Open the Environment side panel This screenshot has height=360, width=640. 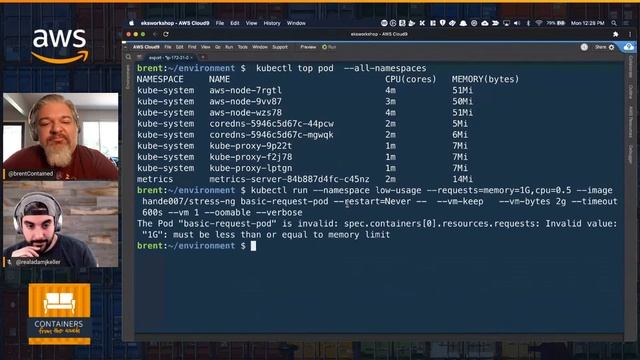128,76
